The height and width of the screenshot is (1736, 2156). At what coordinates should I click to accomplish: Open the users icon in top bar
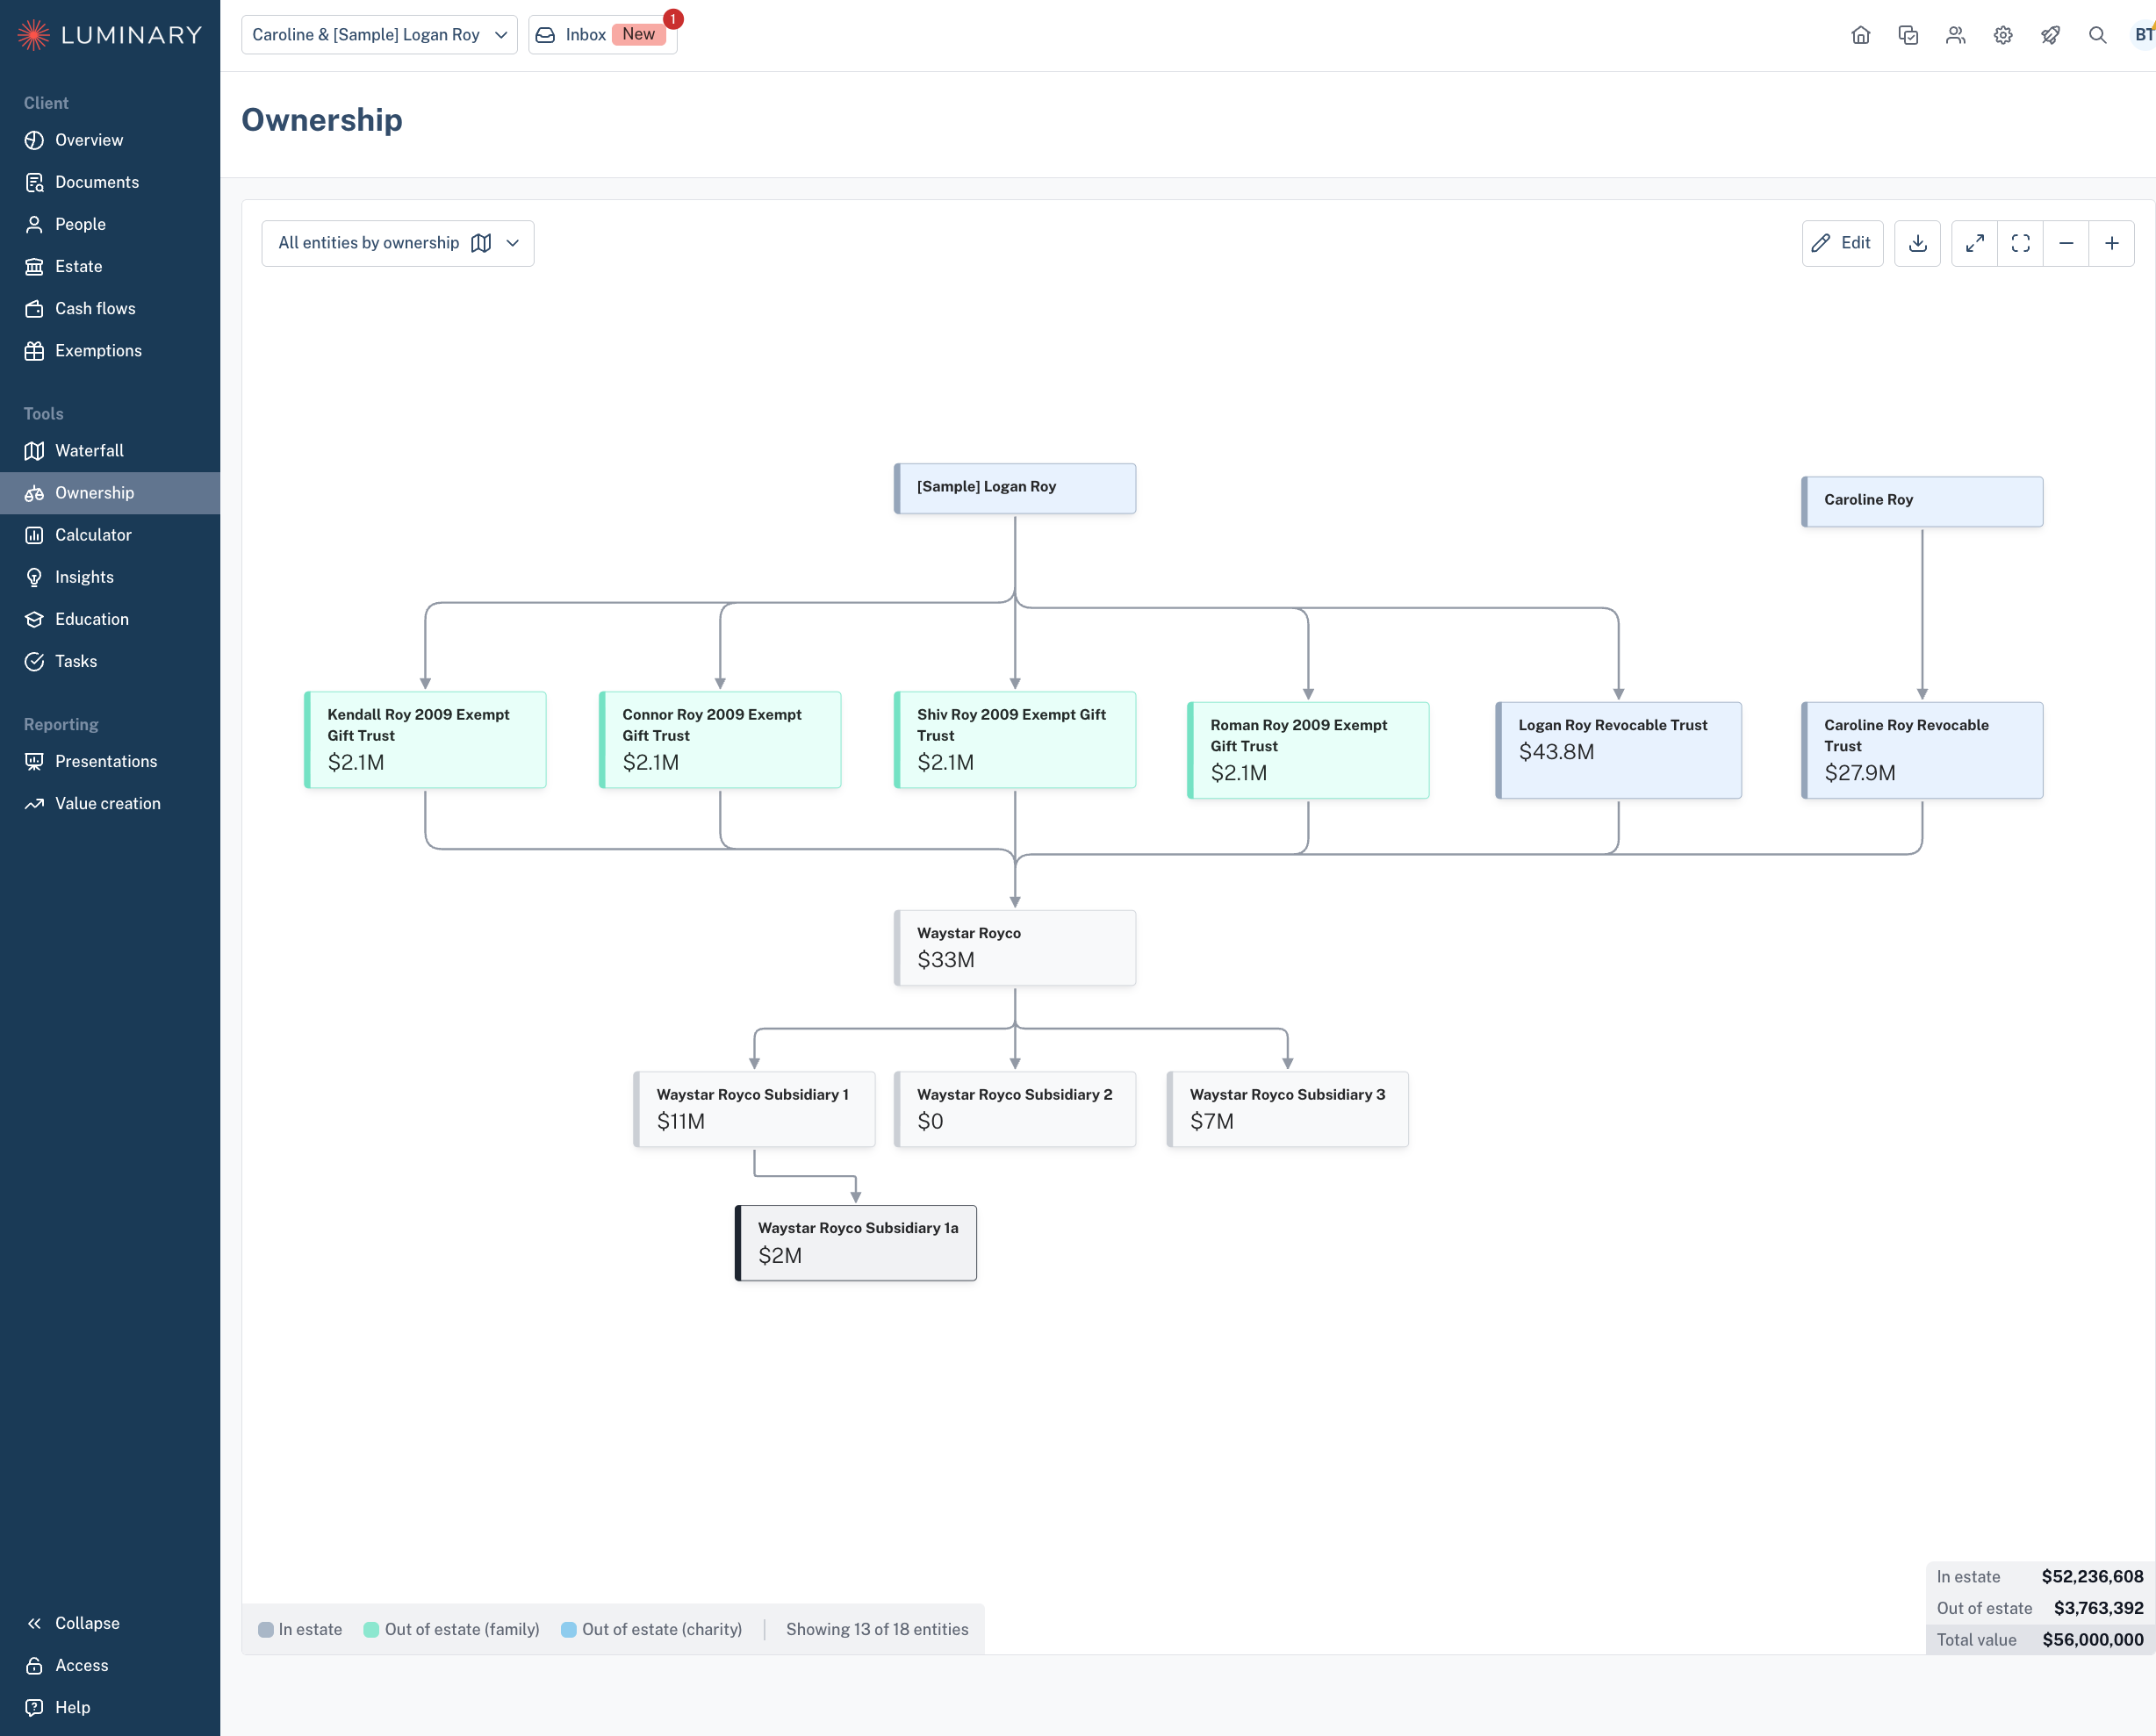(1955, 35)
